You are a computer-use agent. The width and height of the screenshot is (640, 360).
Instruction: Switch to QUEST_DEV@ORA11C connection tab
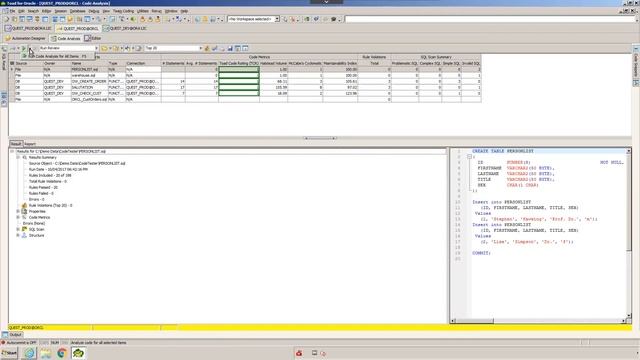click(x=125, y=28)
